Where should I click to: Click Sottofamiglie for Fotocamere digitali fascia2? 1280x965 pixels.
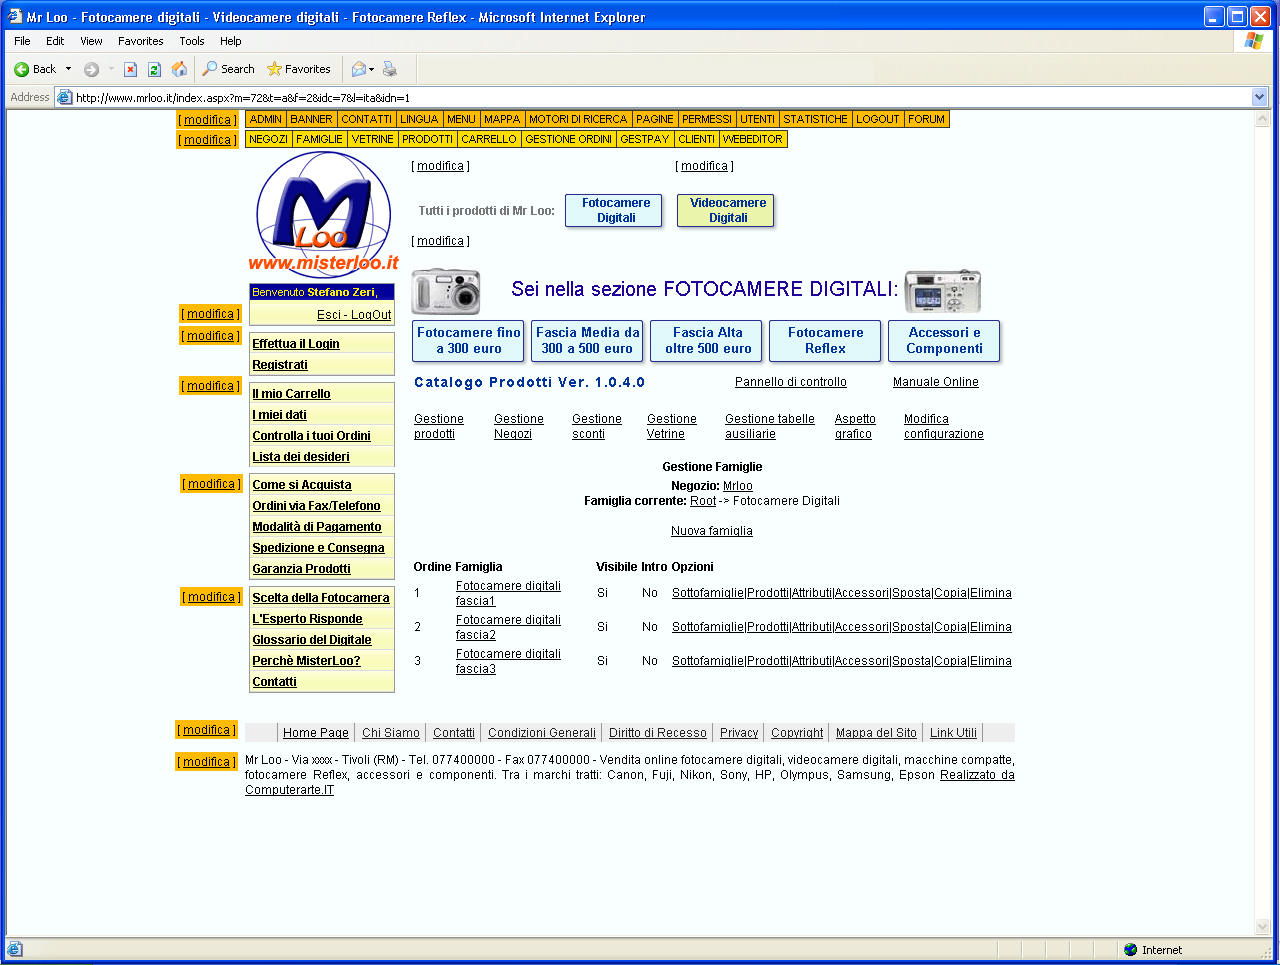[x=708, y=627]
